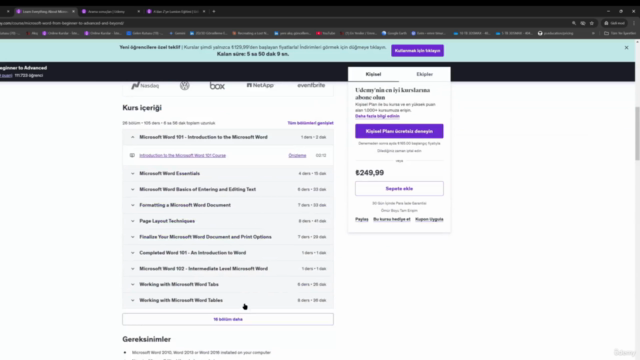Open the YouTube bookmark
This screenshot has width=640, height=360.
tap(326, 33)
